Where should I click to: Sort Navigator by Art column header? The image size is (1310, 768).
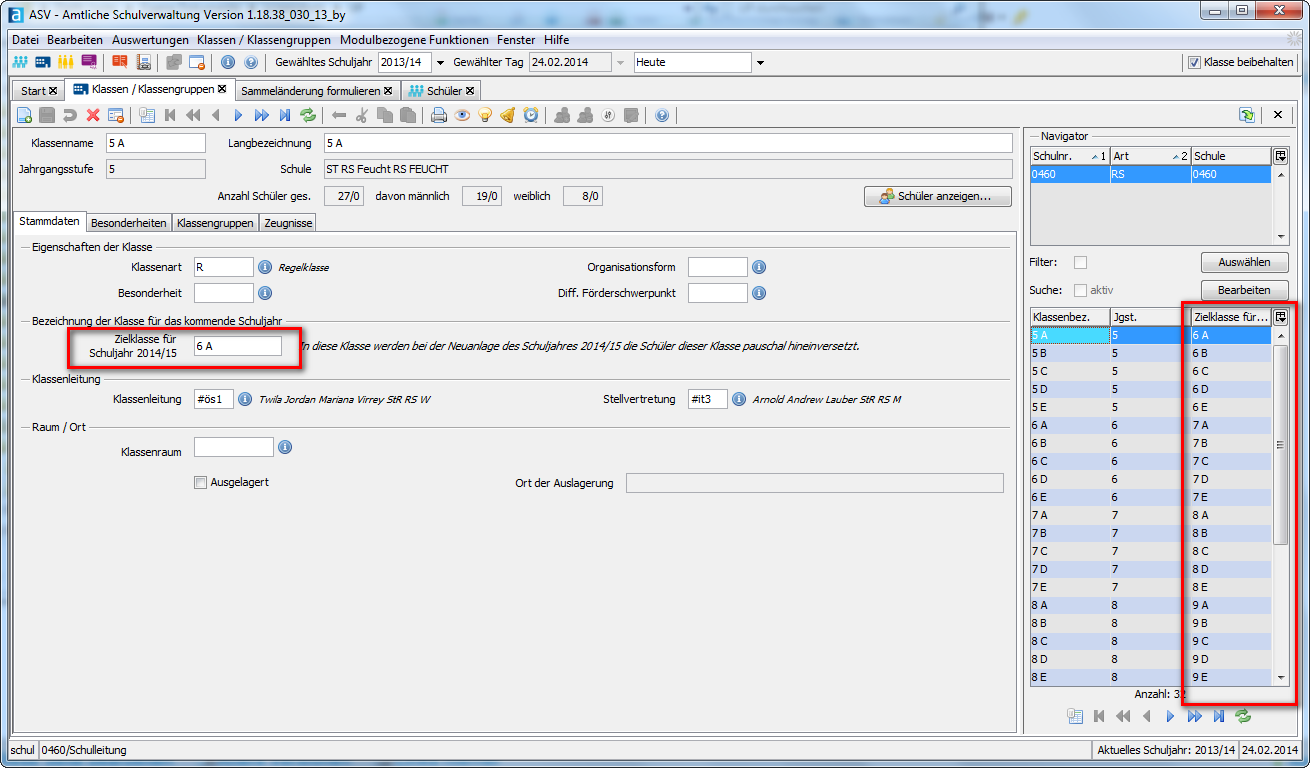1150,156
